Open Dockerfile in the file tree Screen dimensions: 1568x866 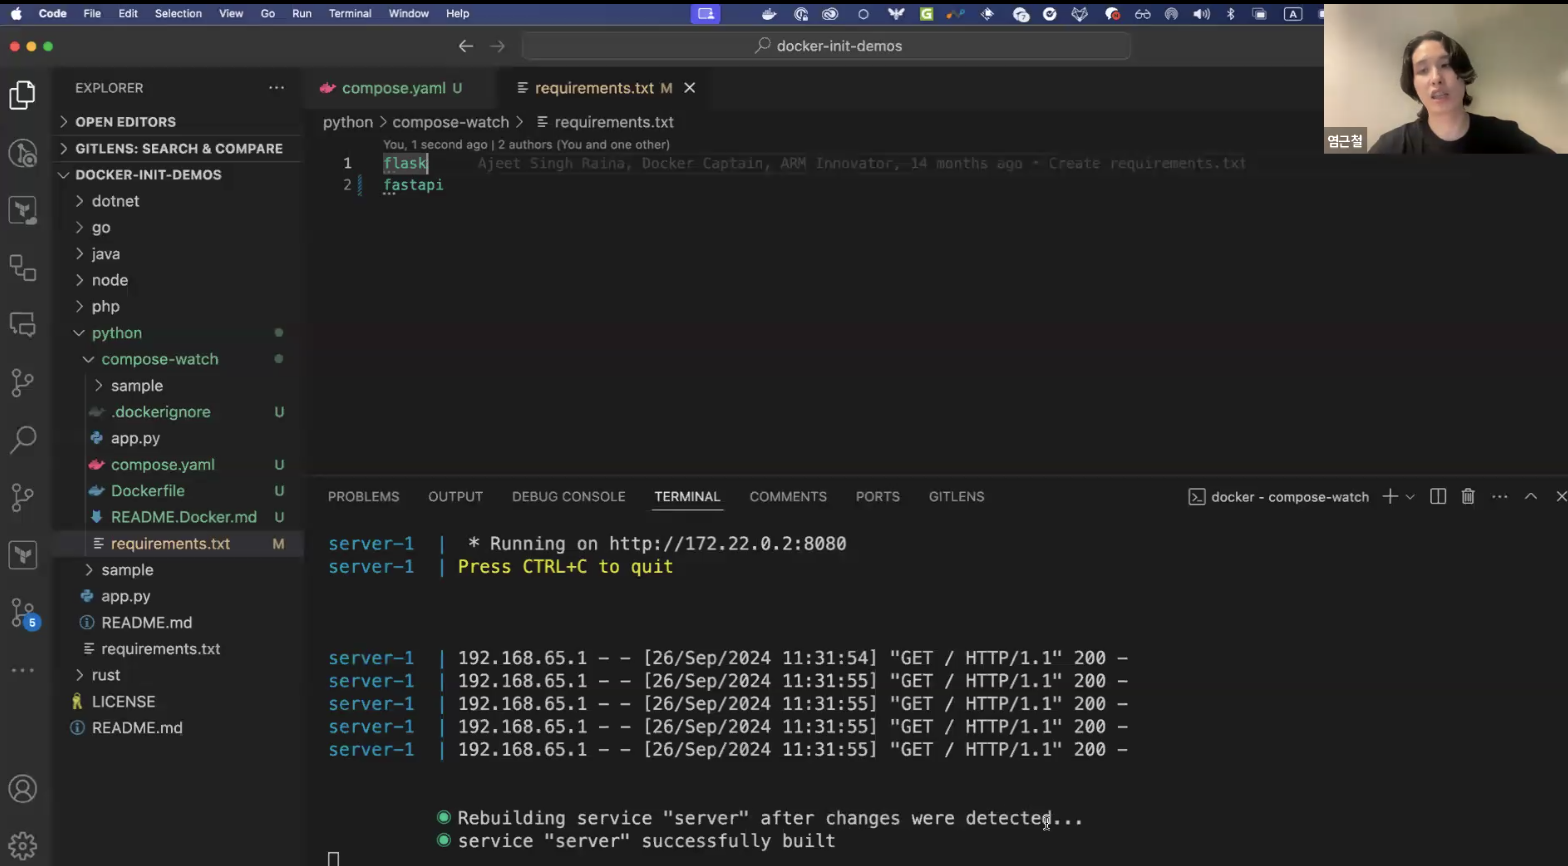click(x=147, y=491)
